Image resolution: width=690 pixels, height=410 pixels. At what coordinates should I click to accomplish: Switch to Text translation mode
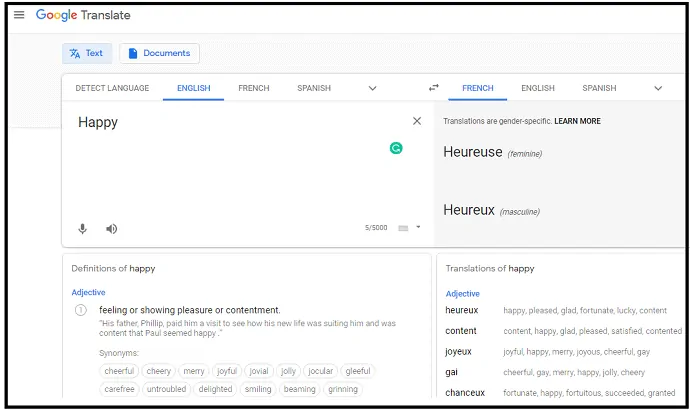click(x=87, y=53)
